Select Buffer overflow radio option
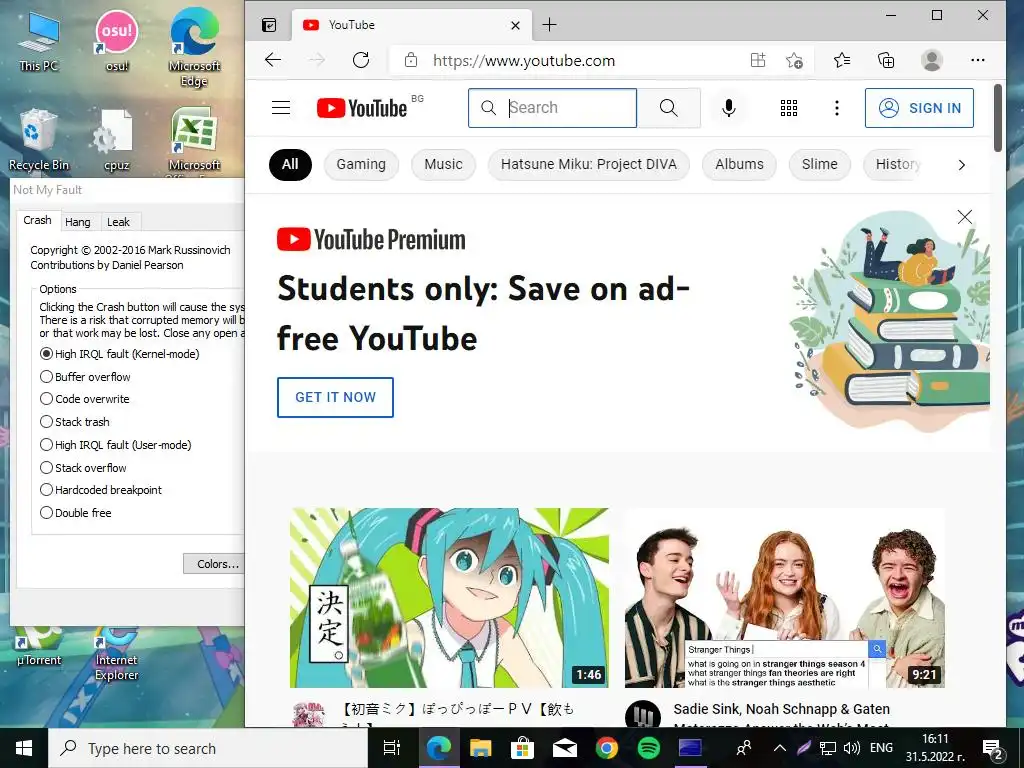The image size is (1024, 768). 86,377
